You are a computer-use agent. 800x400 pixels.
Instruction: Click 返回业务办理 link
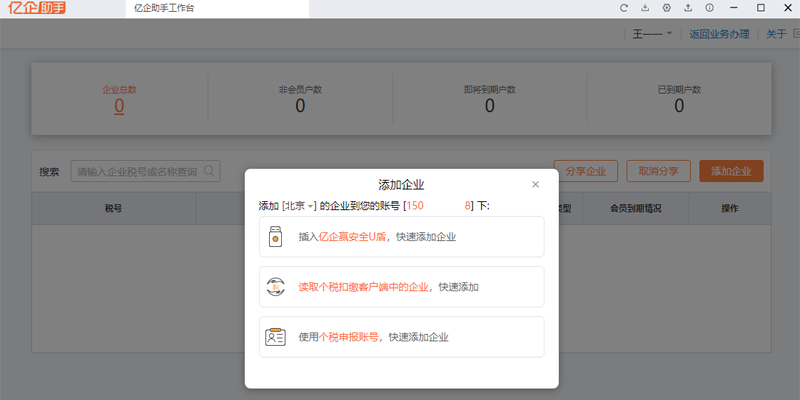point(719,34)
